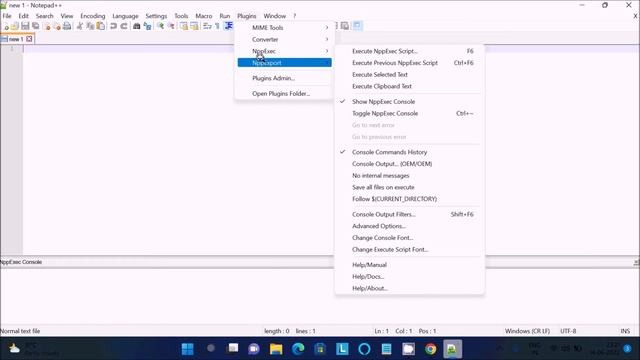Click the Save All toolbar icon
This screenshot has width=640, height=360.
[x=36, y=27]
